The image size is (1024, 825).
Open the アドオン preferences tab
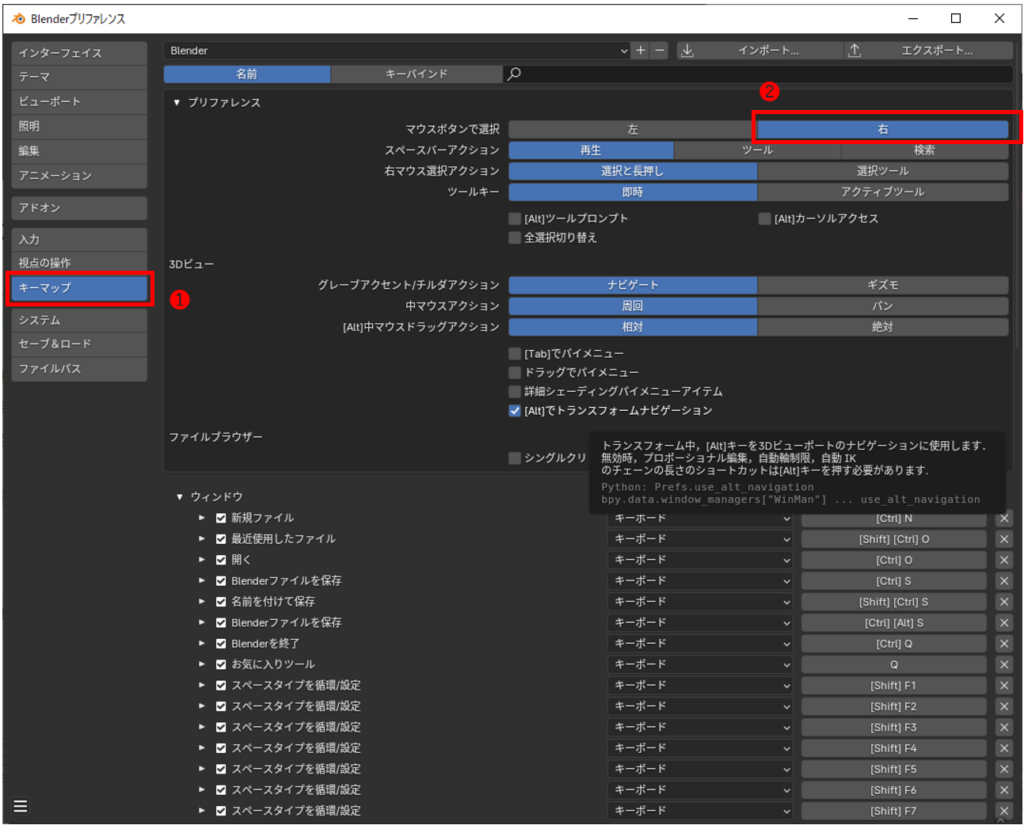click(79, 208)
